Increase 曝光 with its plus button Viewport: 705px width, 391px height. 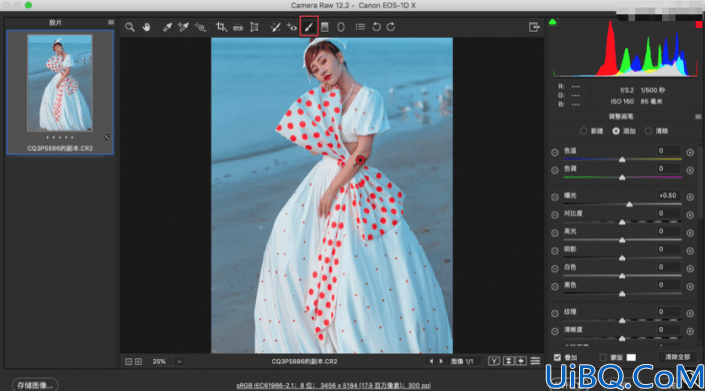pos(690,197)
